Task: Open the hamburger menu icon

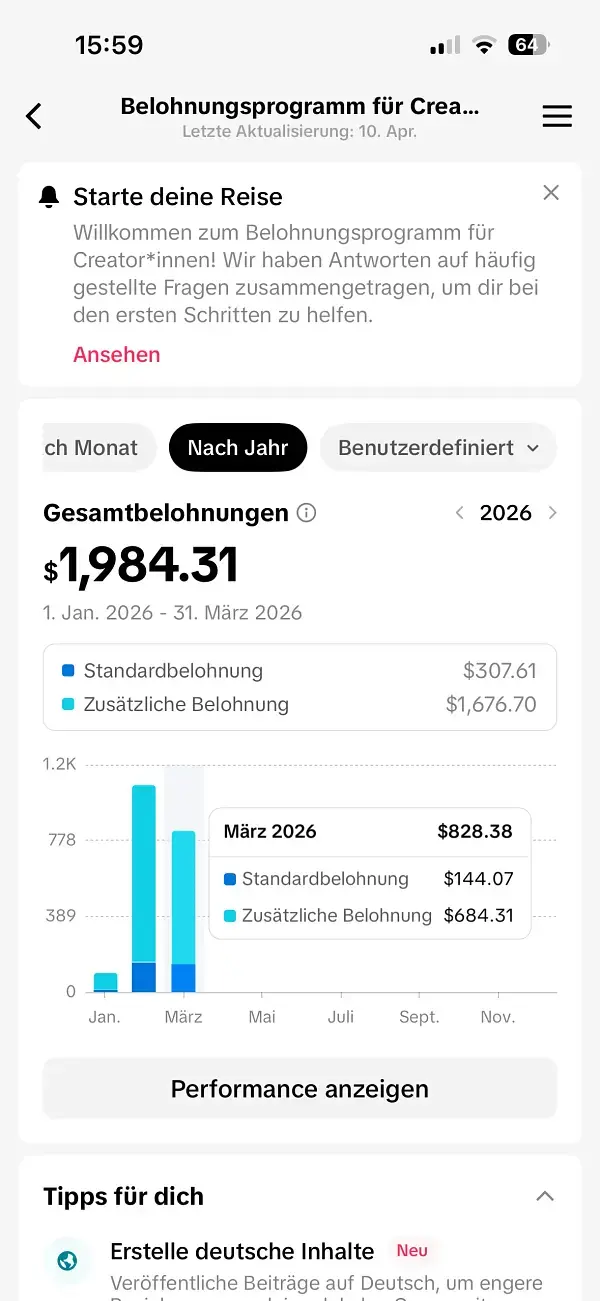Action: tap(557, 116)
